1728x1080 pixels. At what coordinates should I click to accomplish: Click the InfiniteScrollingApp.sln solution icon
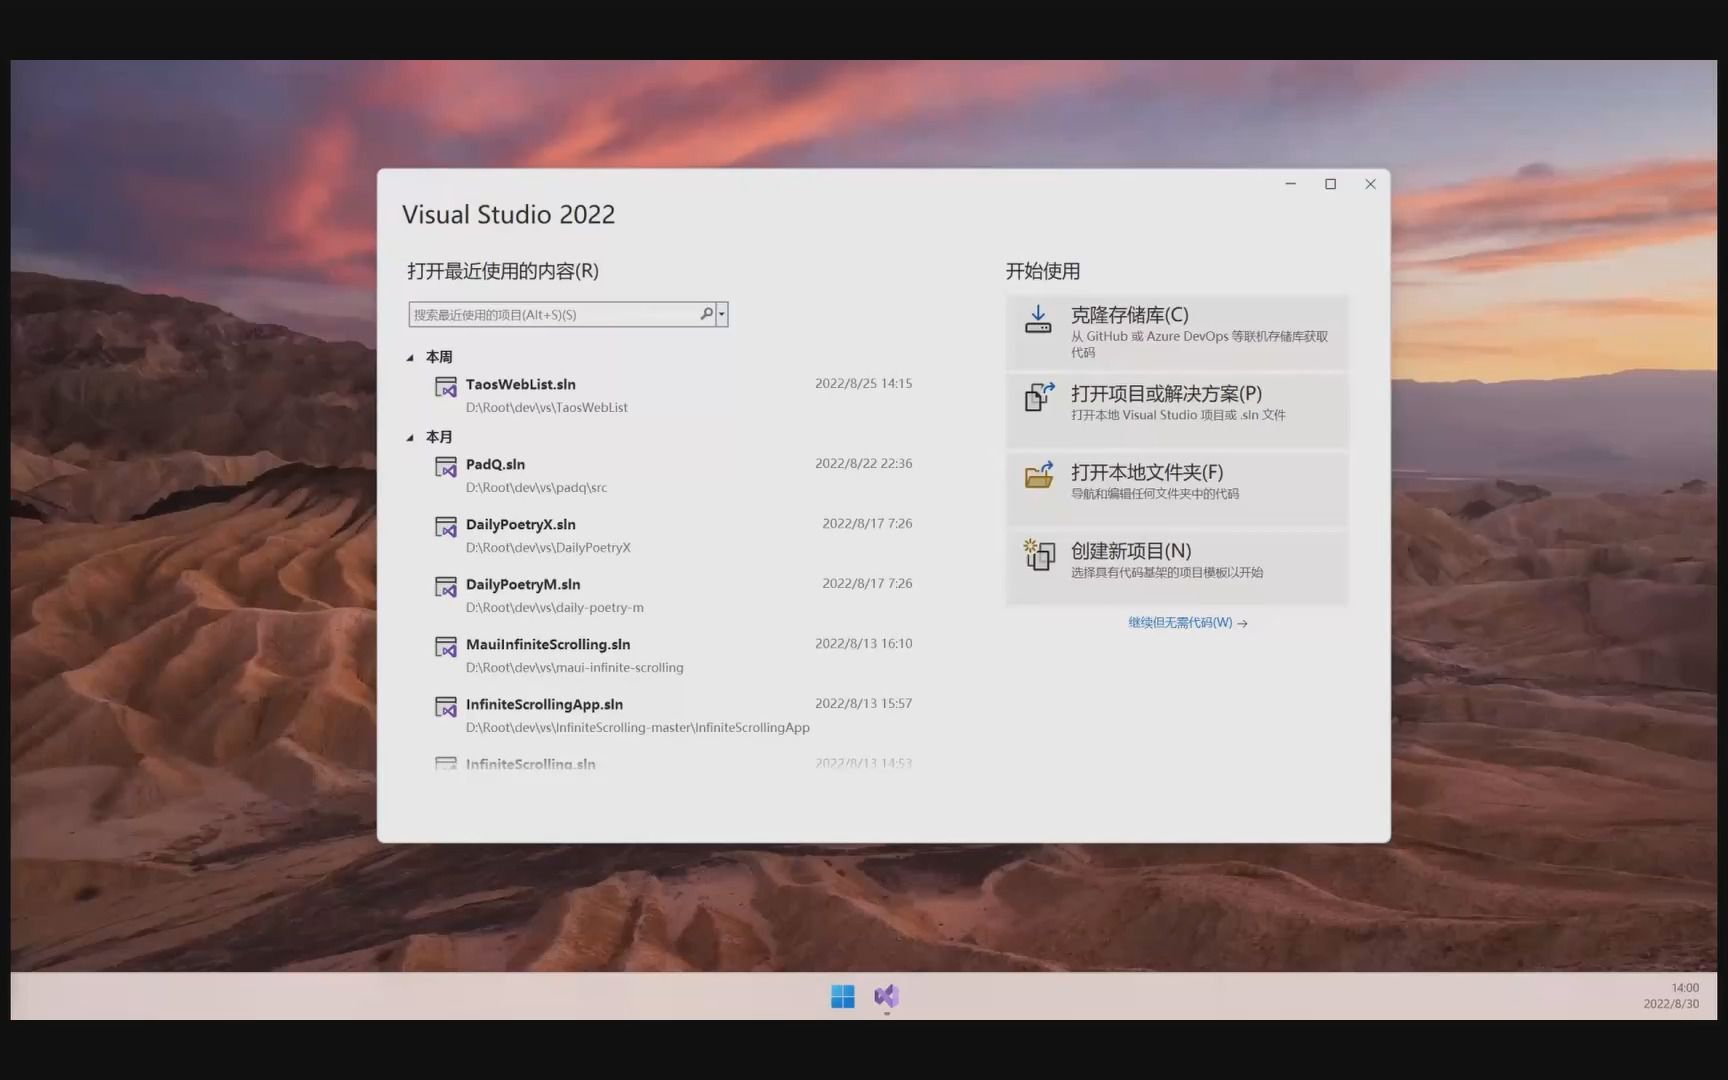446,706
